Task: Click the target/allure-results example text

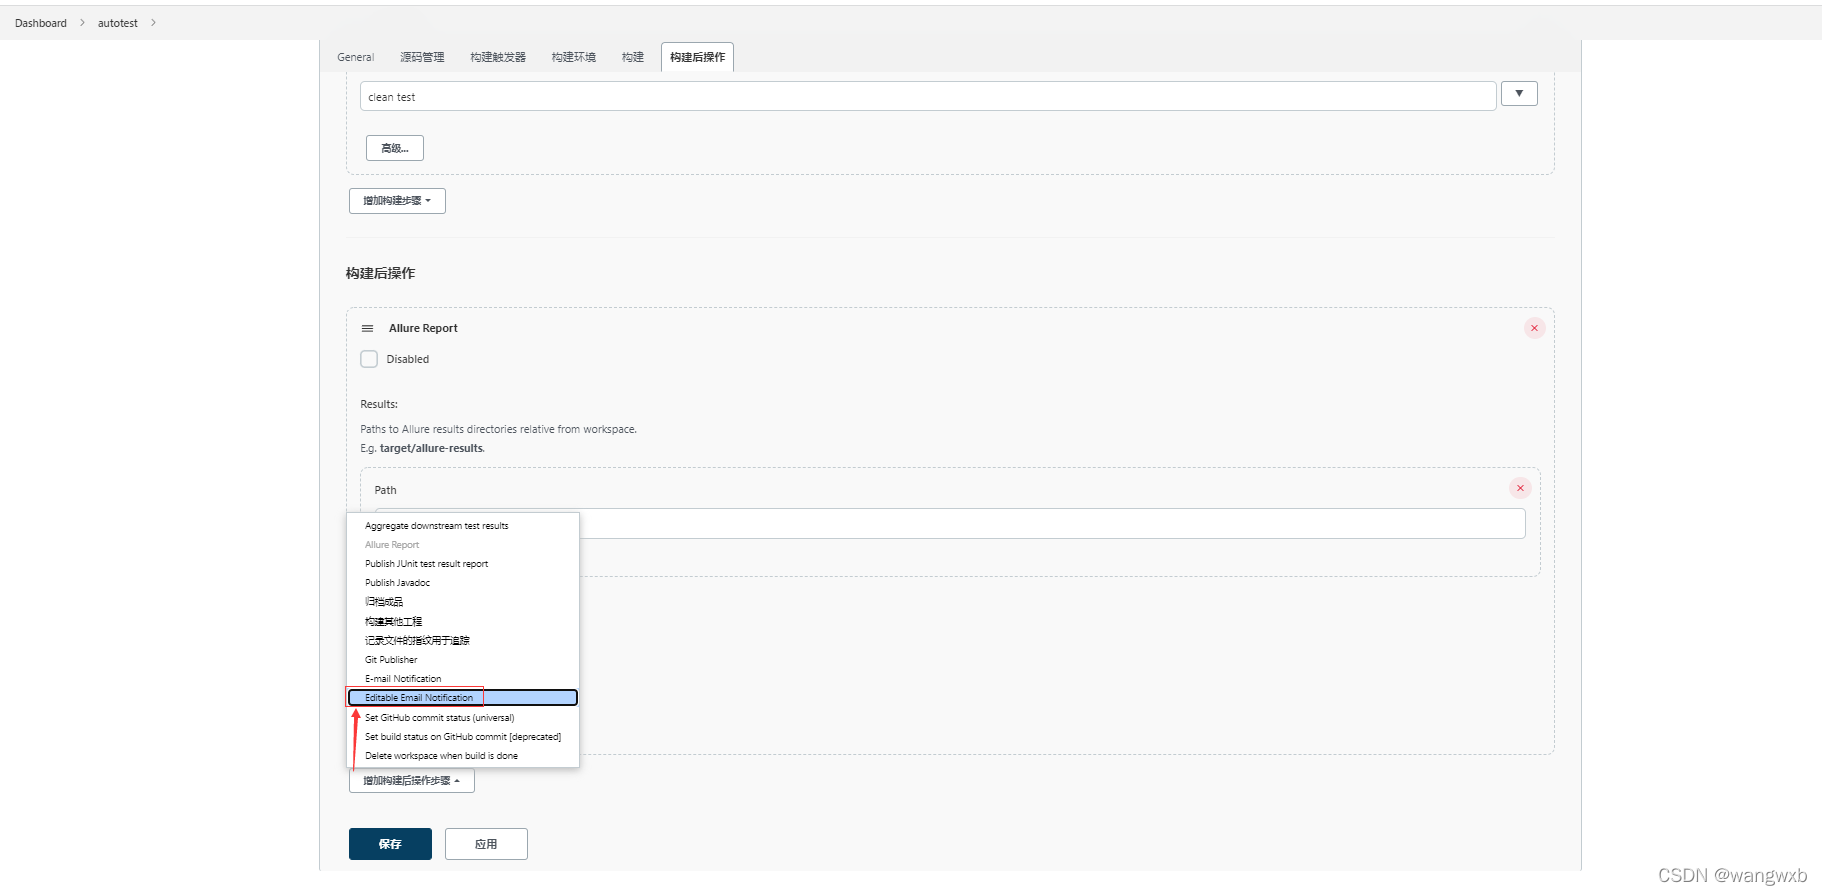Action: [x=431, y=448]
